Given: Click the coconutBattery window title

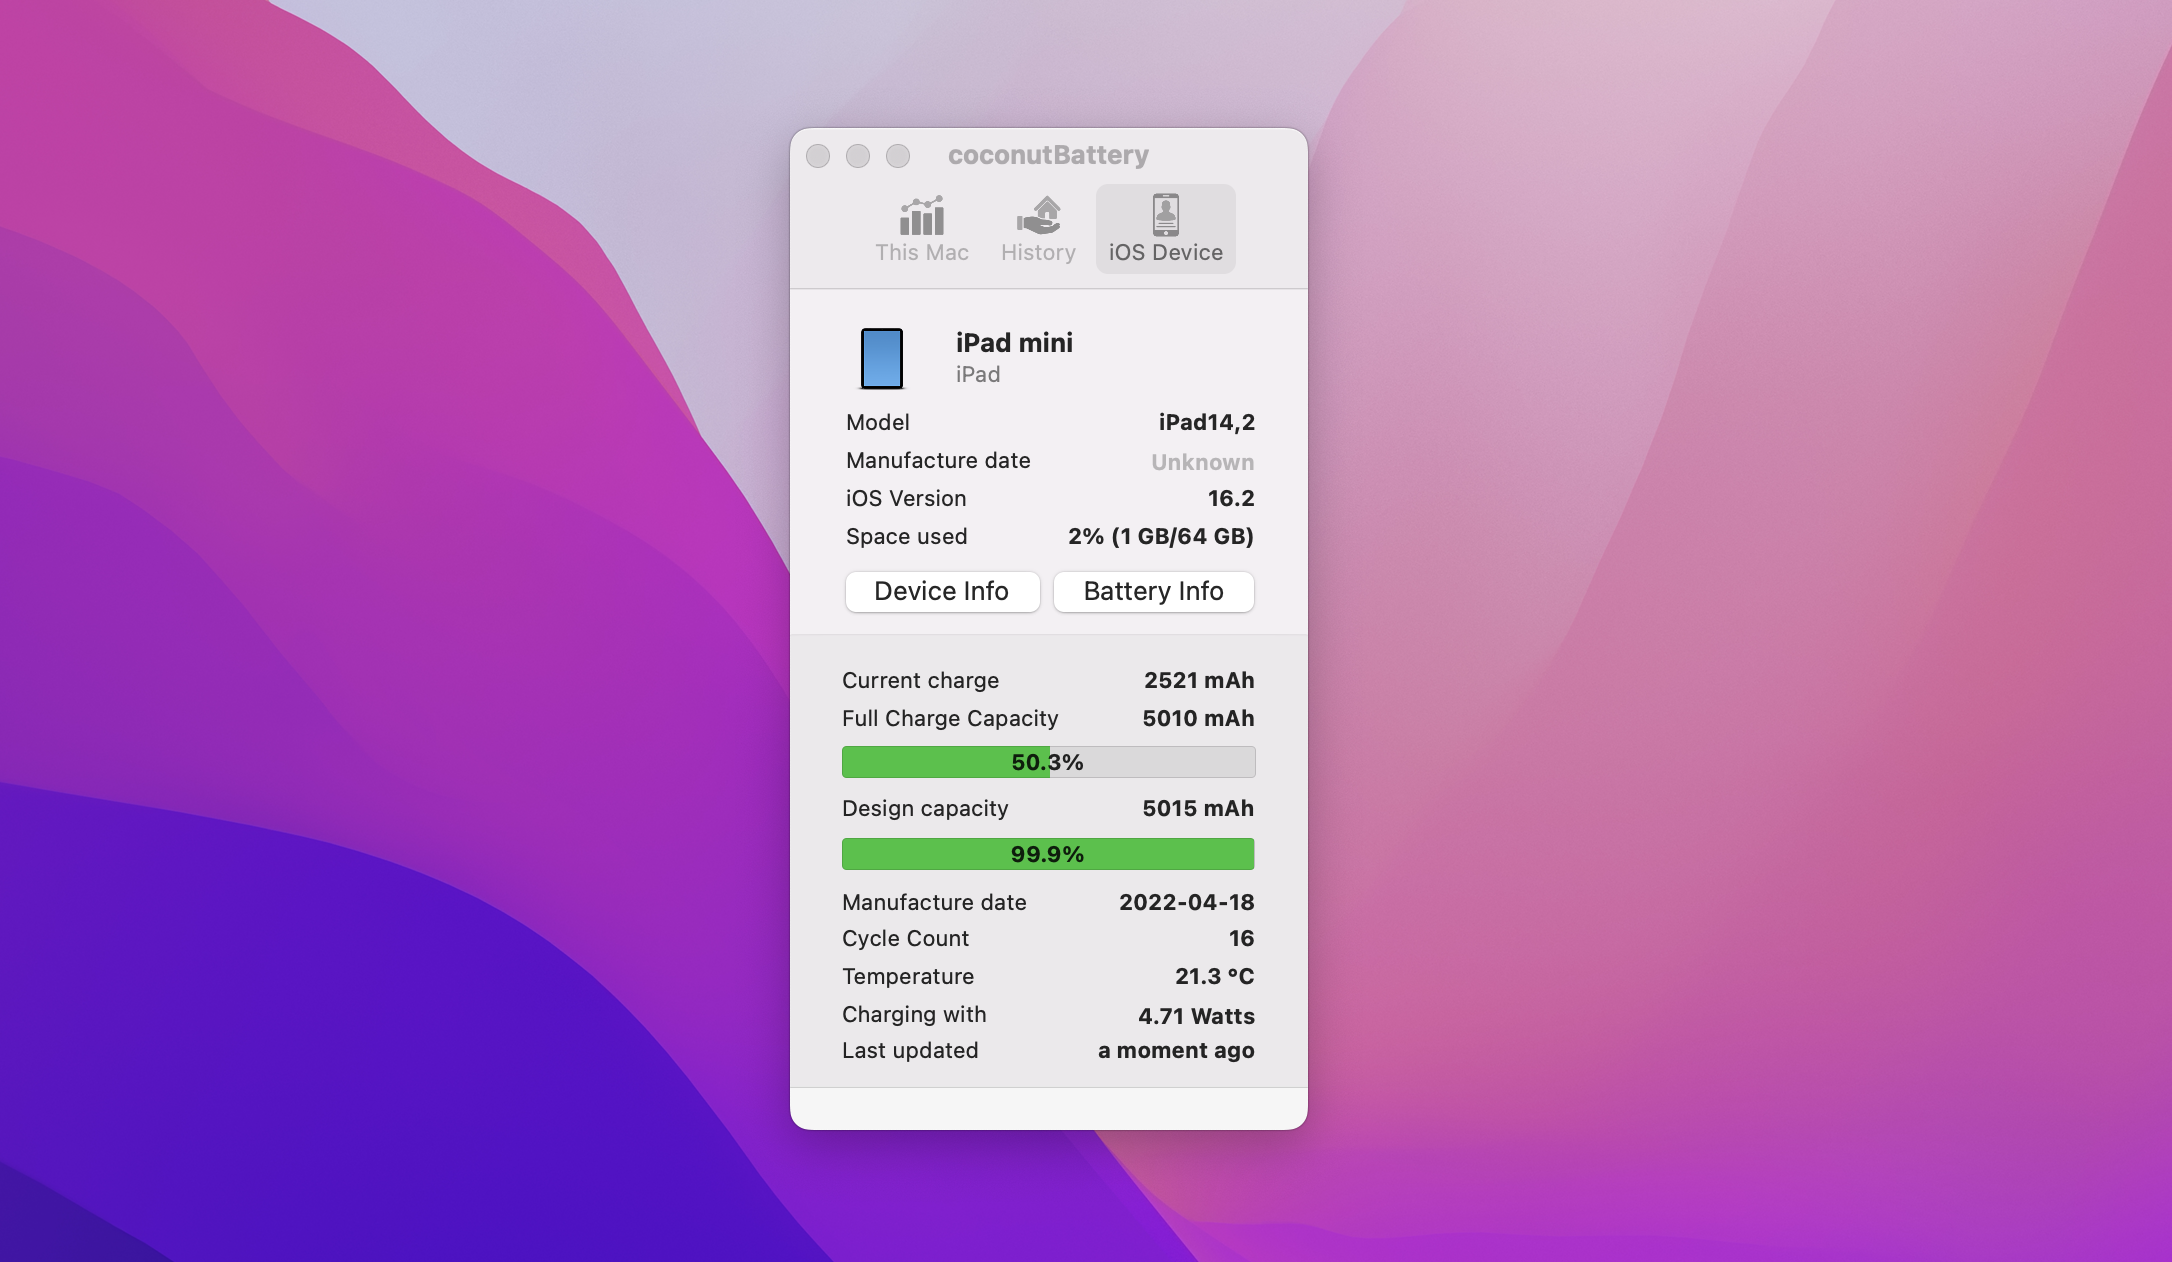Looking at the screenshot, I should pyautogui.click(x=1048, y=155).
